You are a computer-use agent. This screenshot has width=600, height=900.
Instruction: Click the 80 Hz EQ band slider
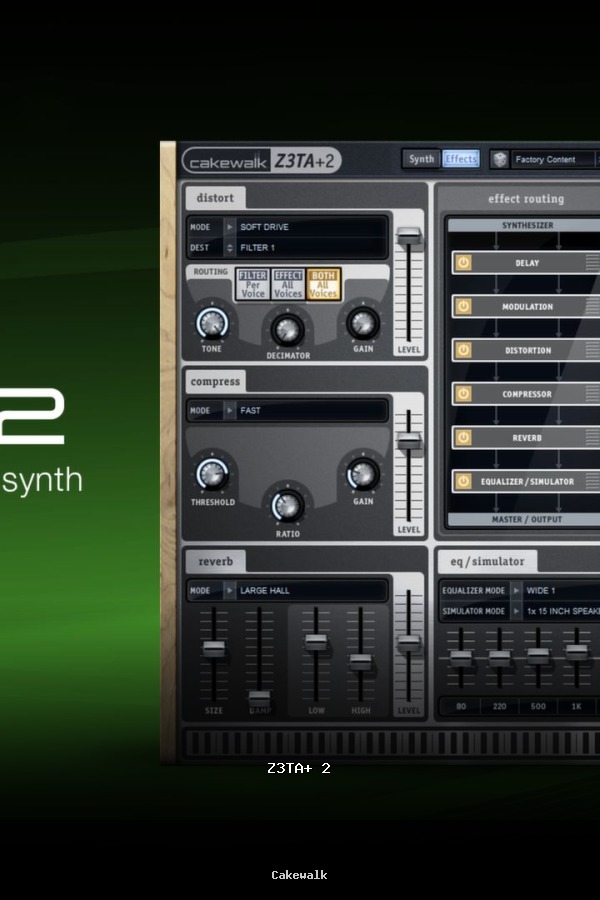tap(460, 658)
